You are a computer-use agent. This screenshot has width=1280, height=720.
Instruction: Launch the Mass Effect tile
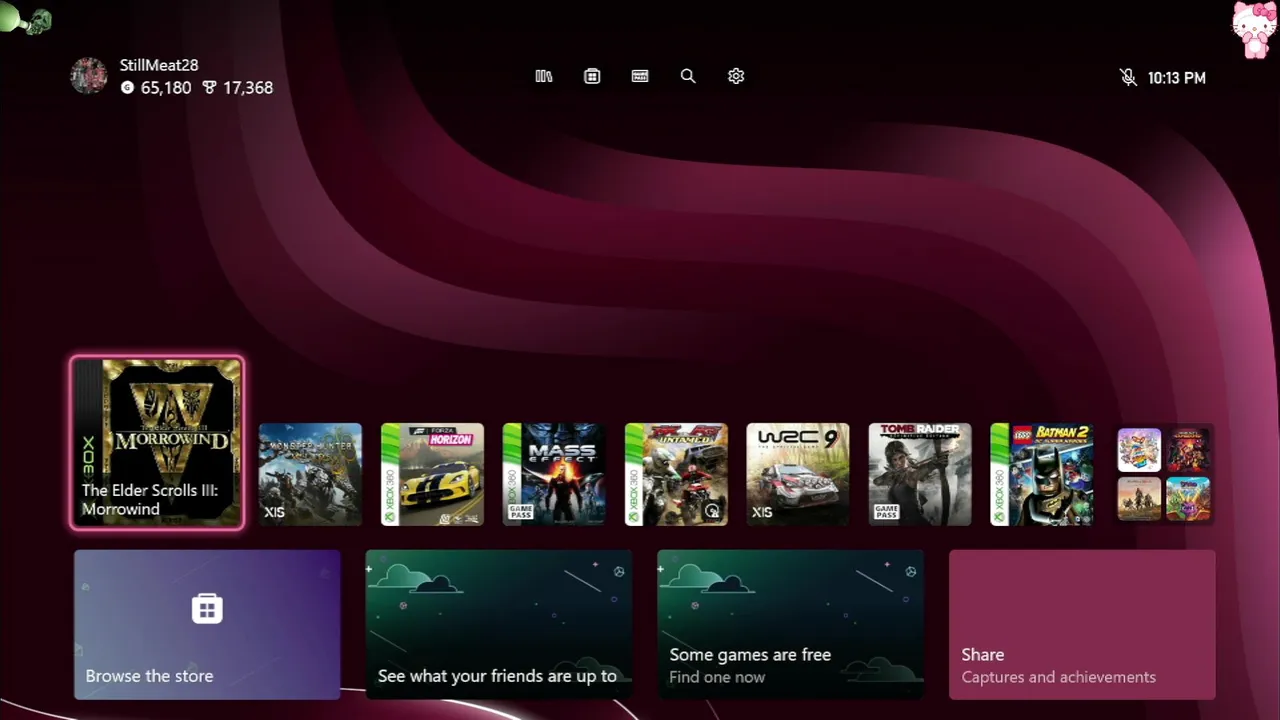pos(554,474)
